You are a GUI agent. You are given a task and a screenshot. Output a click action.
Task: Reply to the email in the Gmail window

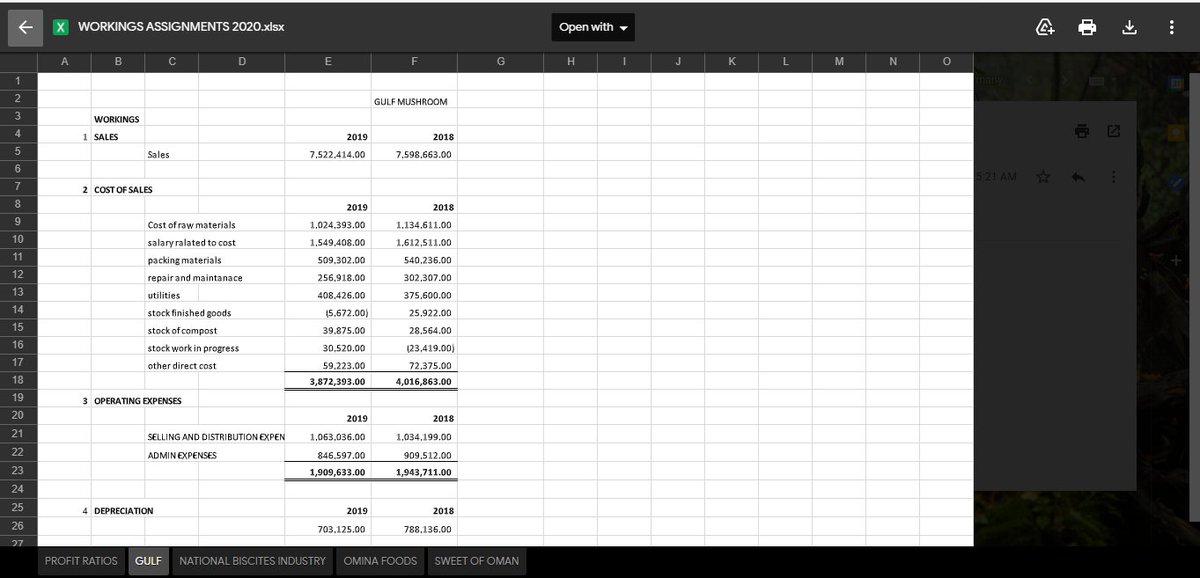point(1078,177)
